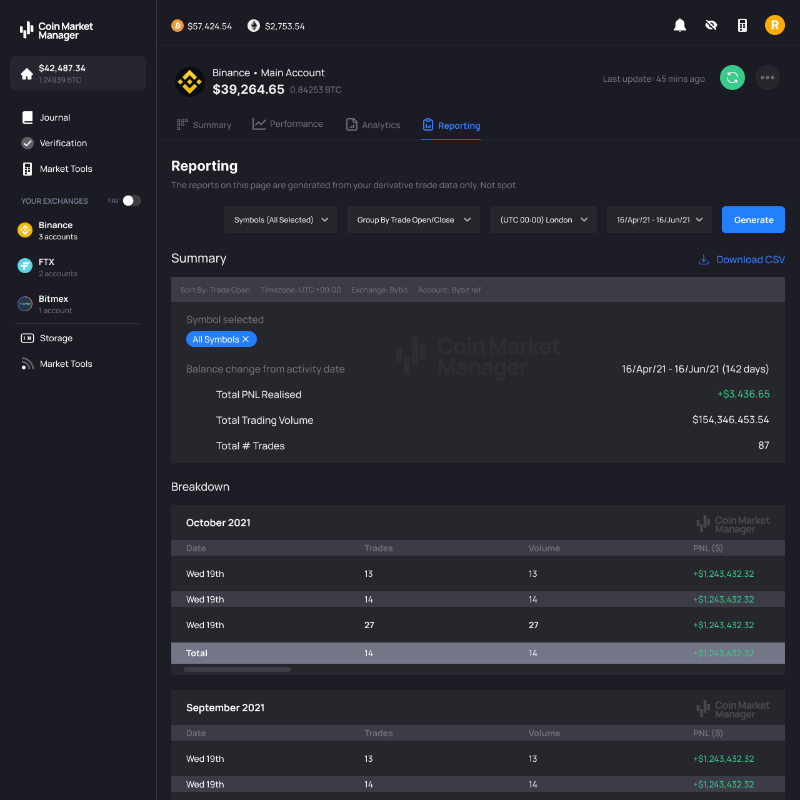Image resolution: width=800 pixels, height=800 pixels.
Task: Click the Ethereum price $2,753.54
Action: (285, 26)
